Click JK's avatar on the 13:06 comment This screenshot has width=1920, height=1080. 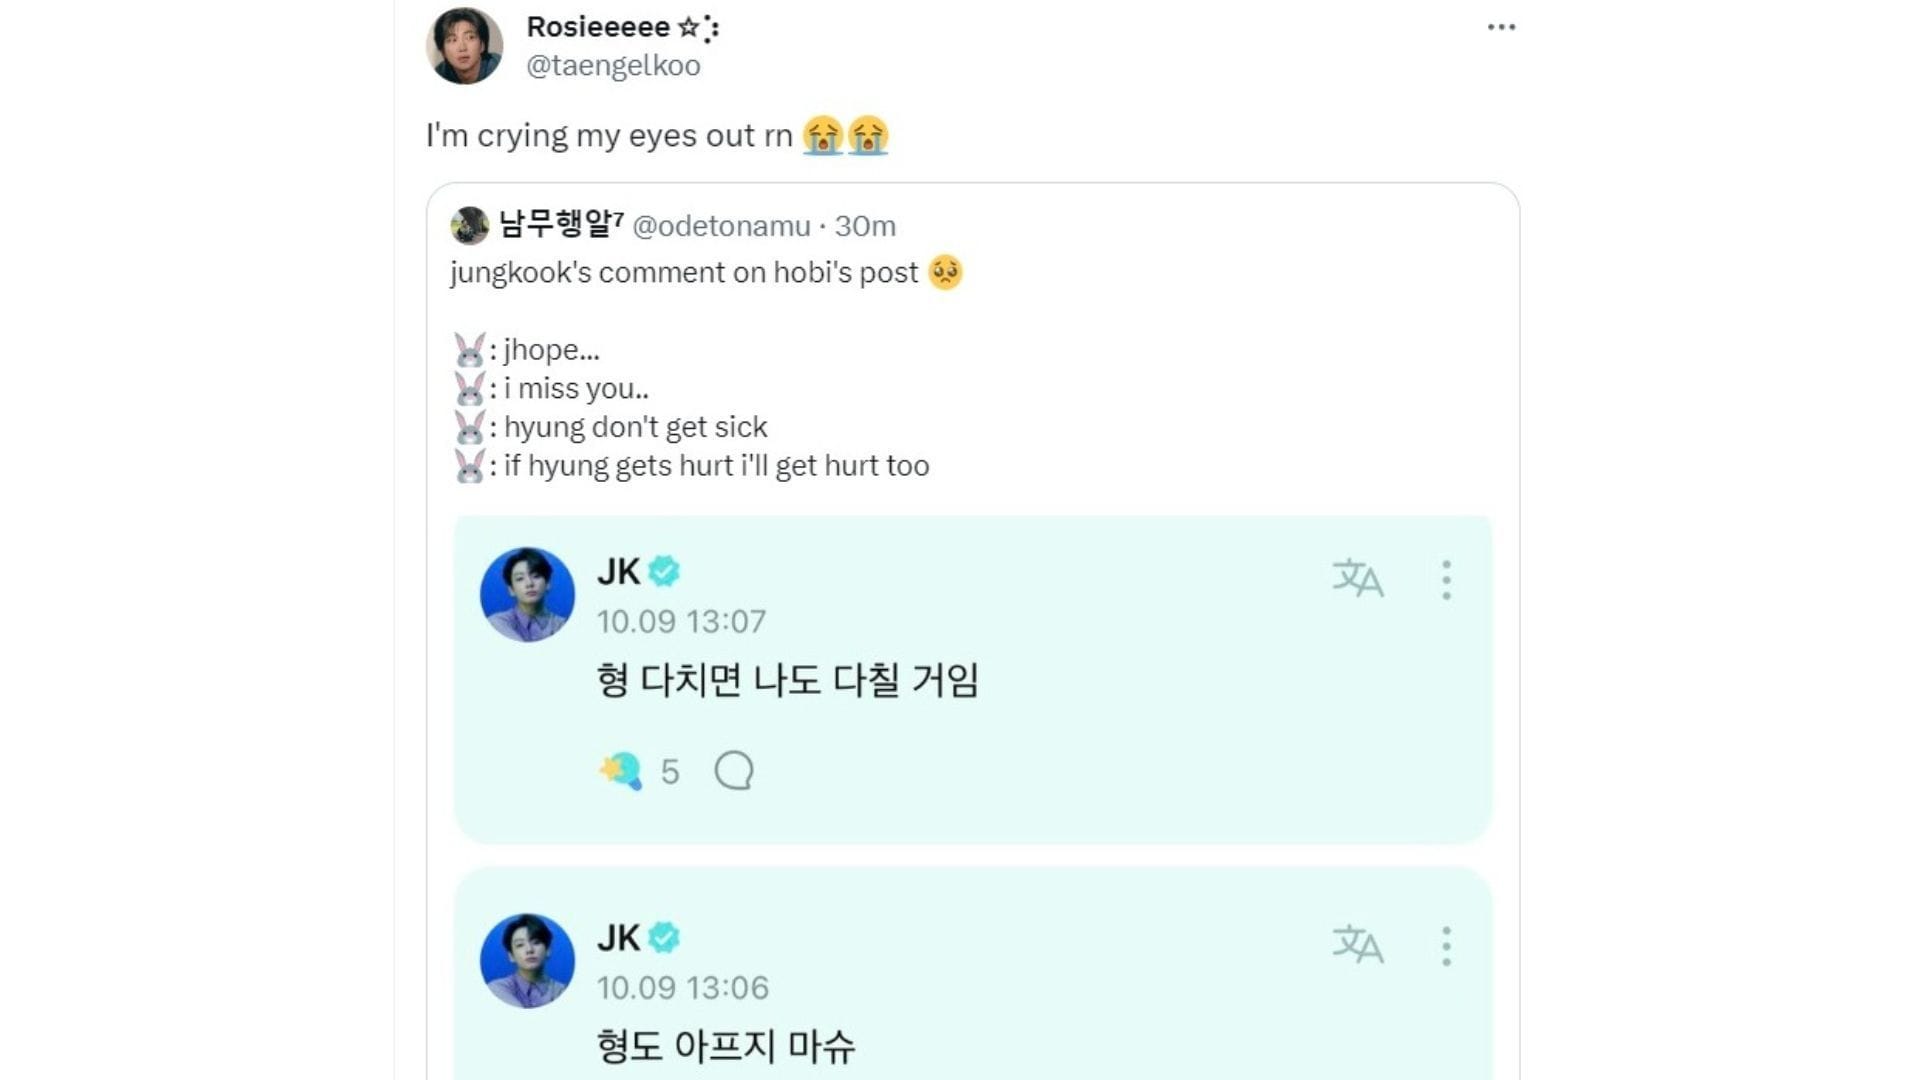[x=527, y=960]
